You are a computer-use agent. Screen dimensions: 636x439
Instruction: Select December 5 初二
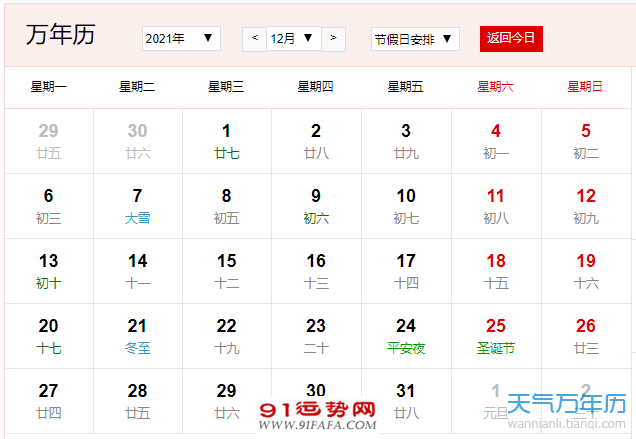click(x=586, y=141)
